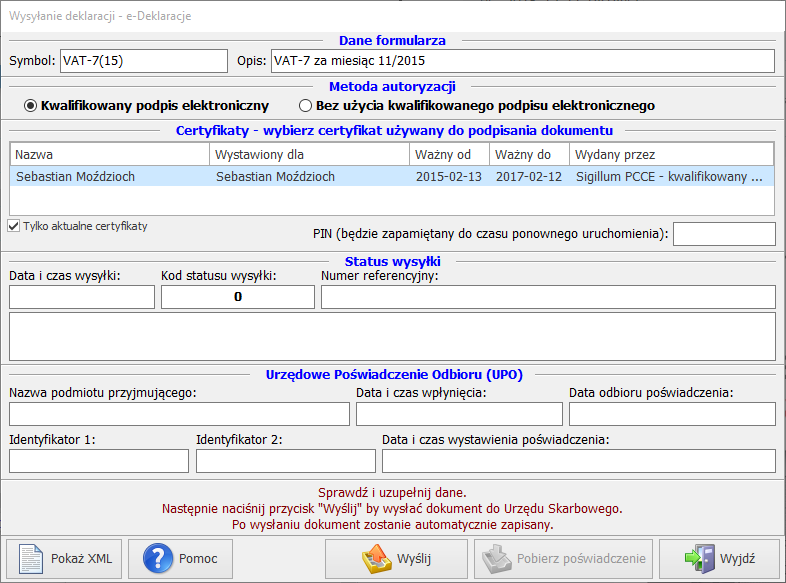Click the Numer referencyjny field
Screen dimensions: 786x583
pyautogui.click(x=548, y=297)
